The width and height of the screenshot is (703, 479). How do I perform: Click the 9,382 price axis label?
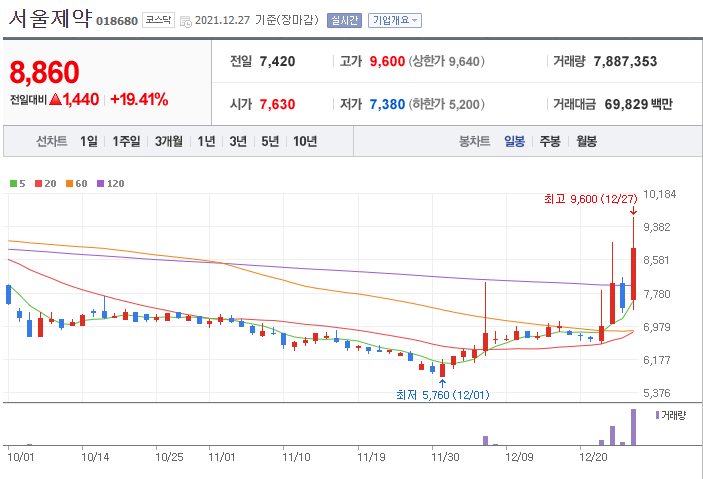(x=657, y=227)
